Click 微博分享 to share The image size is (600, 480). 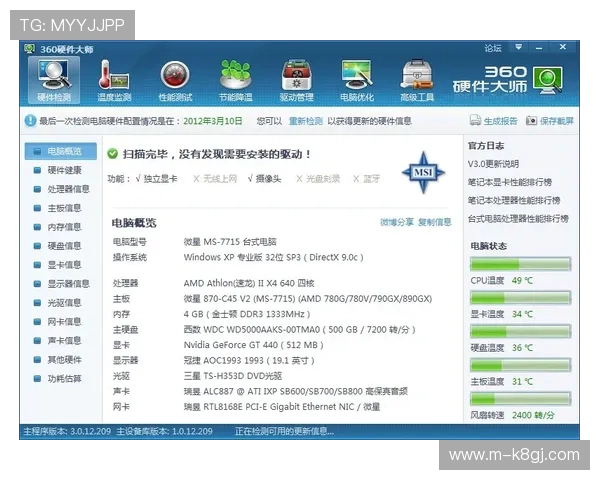pyautogui.click(x=396, y=222)
